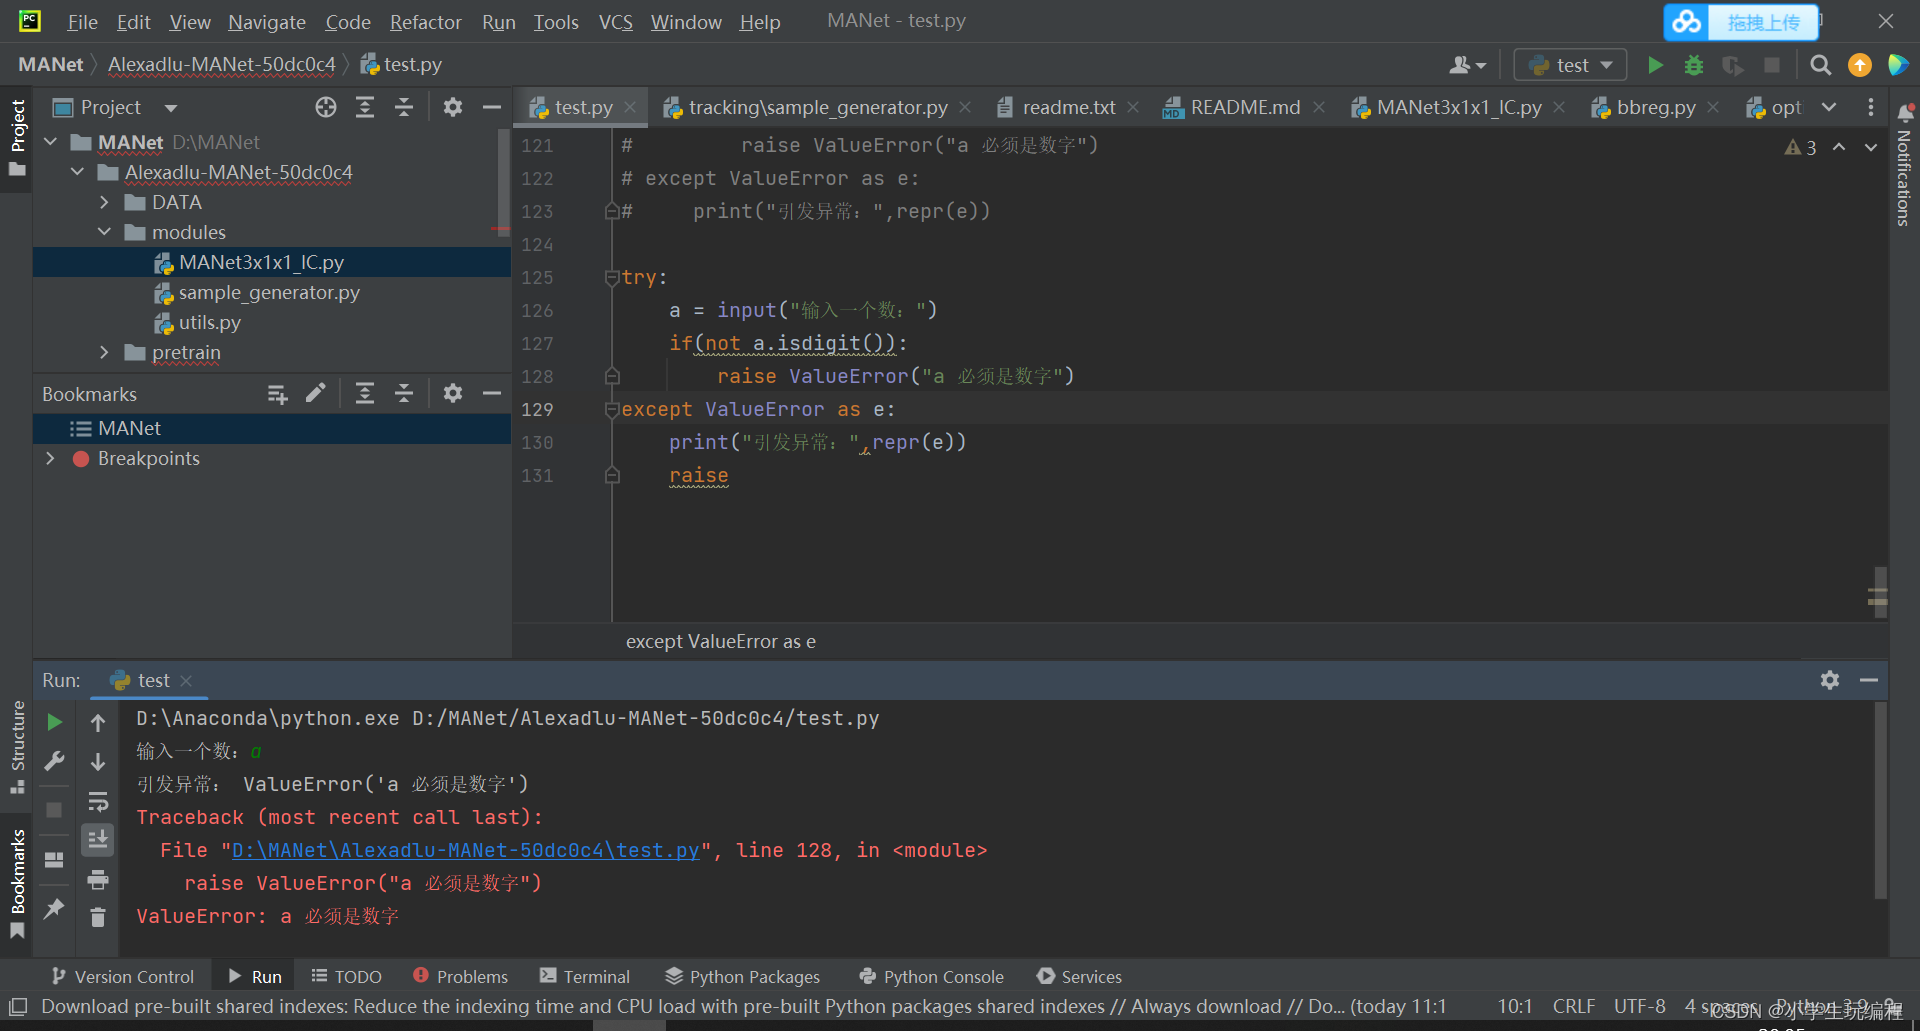Open the Refactor menu
Viewport: 1920px width, 1031px height.
tap(425, 22)
